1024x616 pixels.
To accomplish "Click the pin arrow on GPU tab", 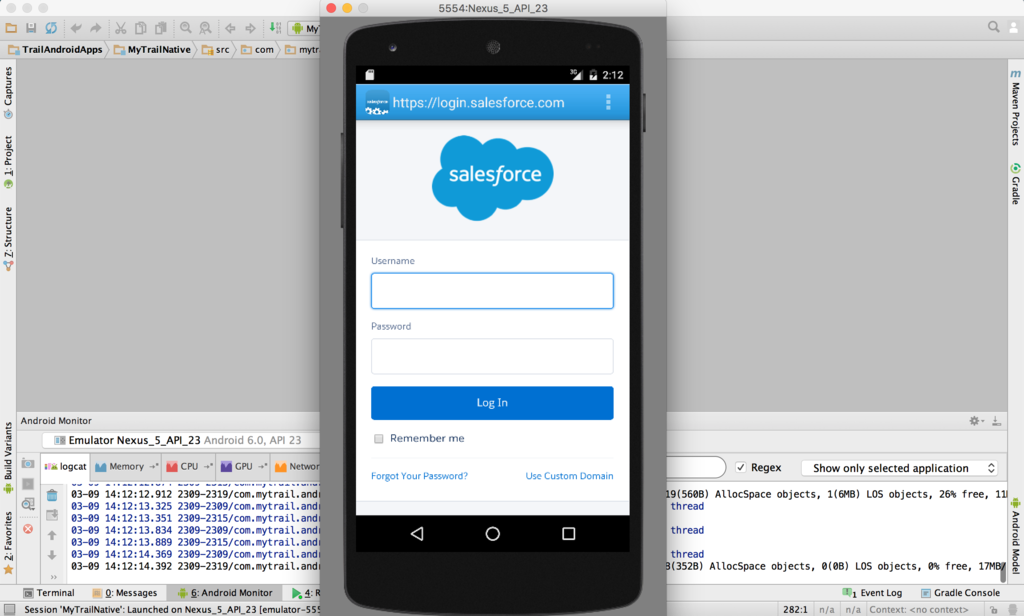I will click(262, 466).
